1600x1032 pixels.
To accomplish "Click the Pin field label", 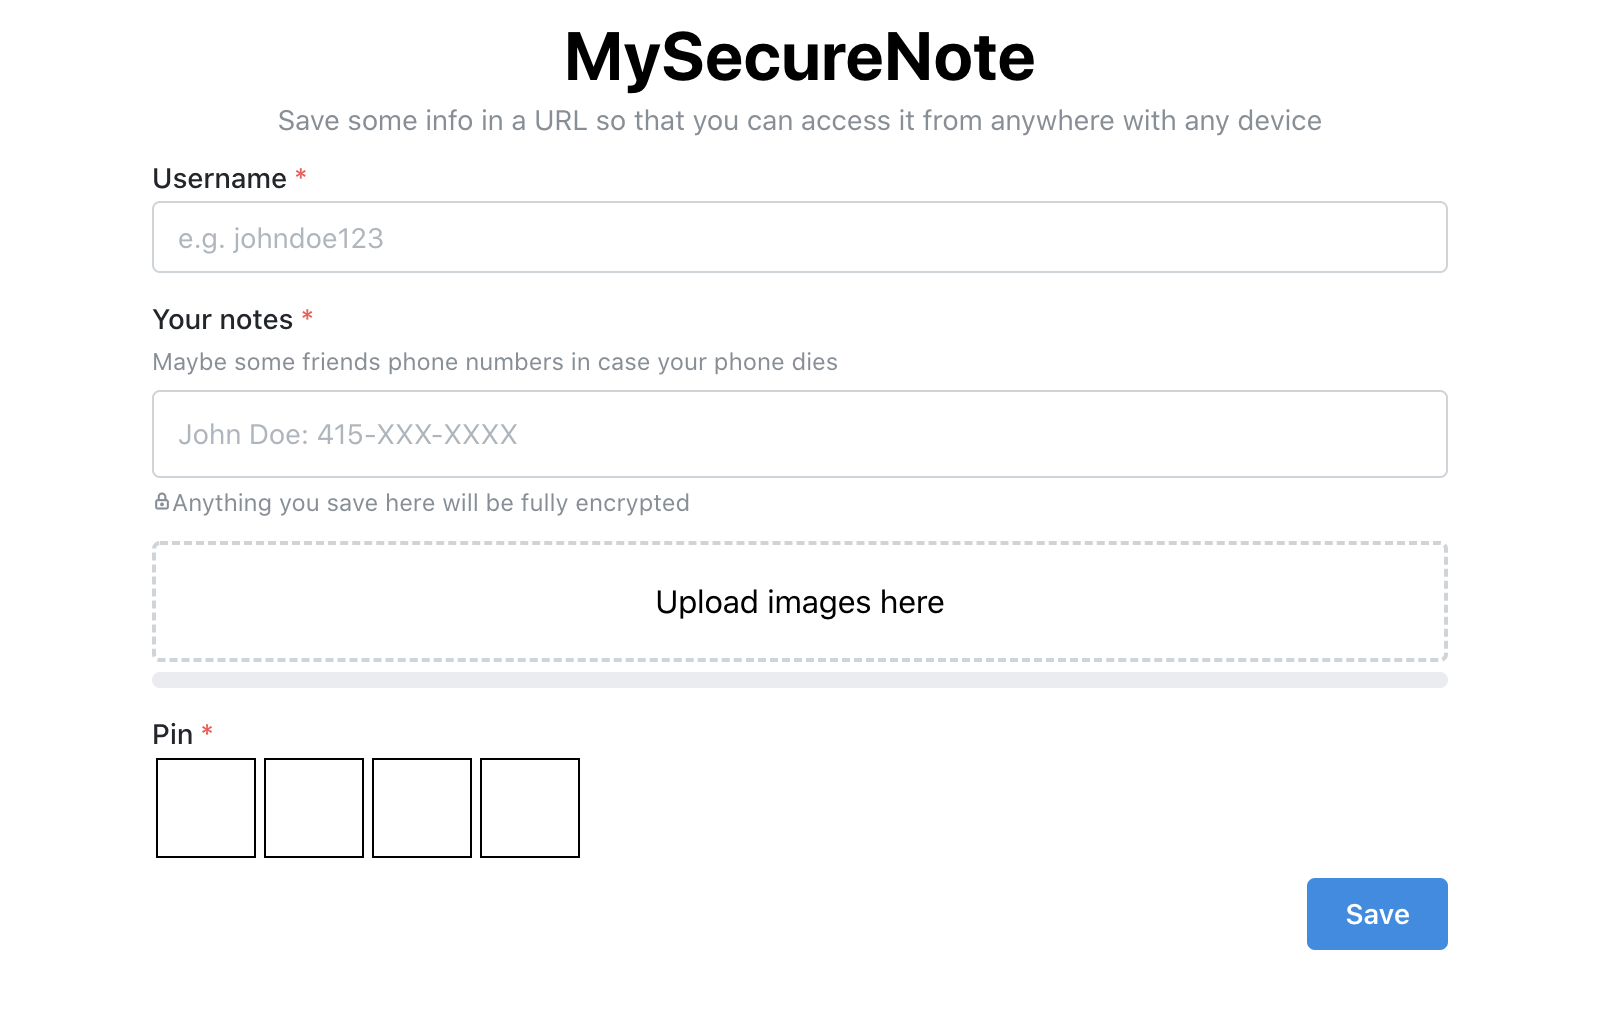I will 173,735.
